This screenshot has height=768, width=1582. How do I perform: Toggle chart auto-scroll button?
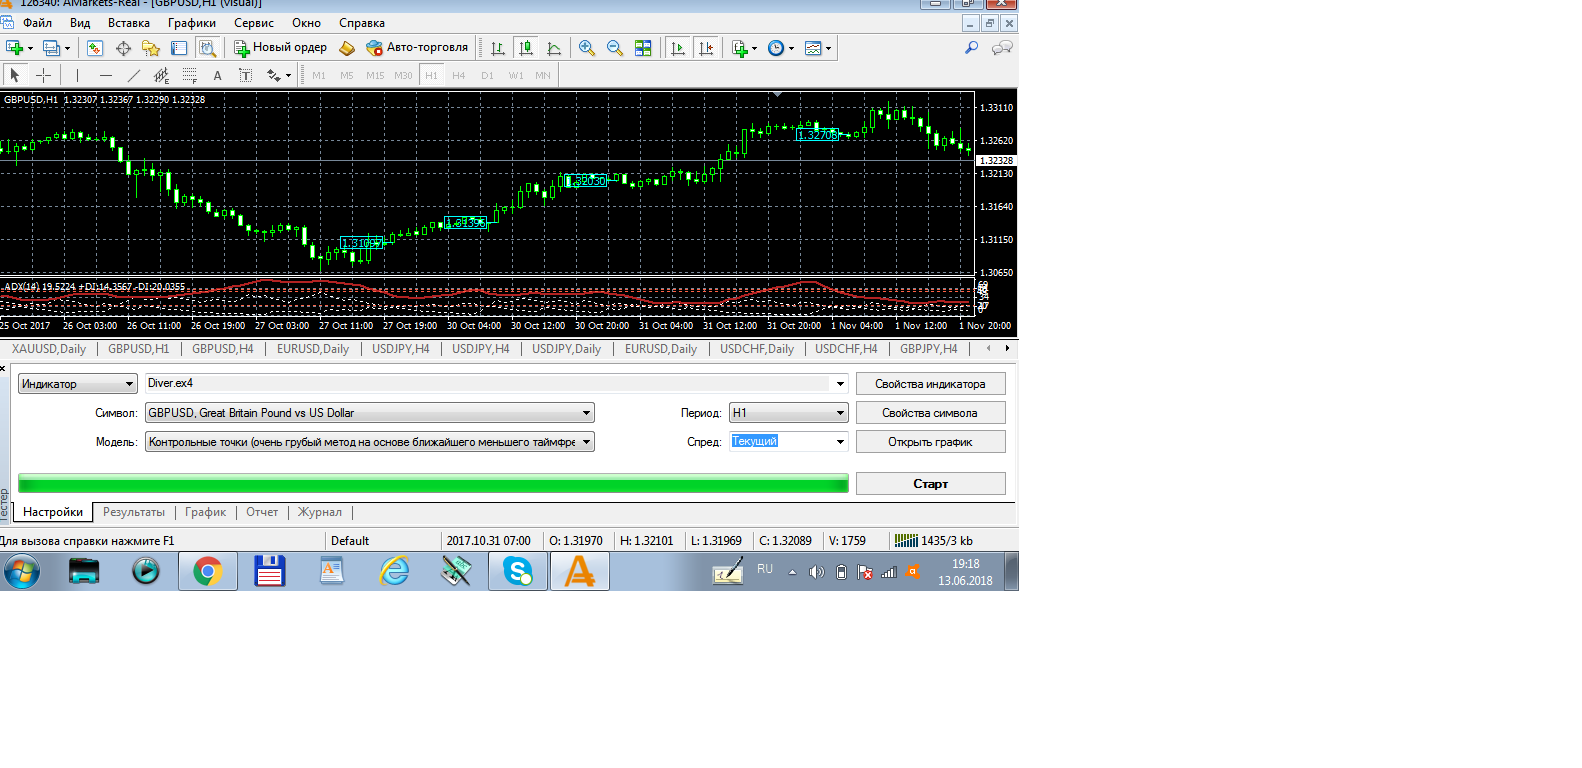click(678, 48)
